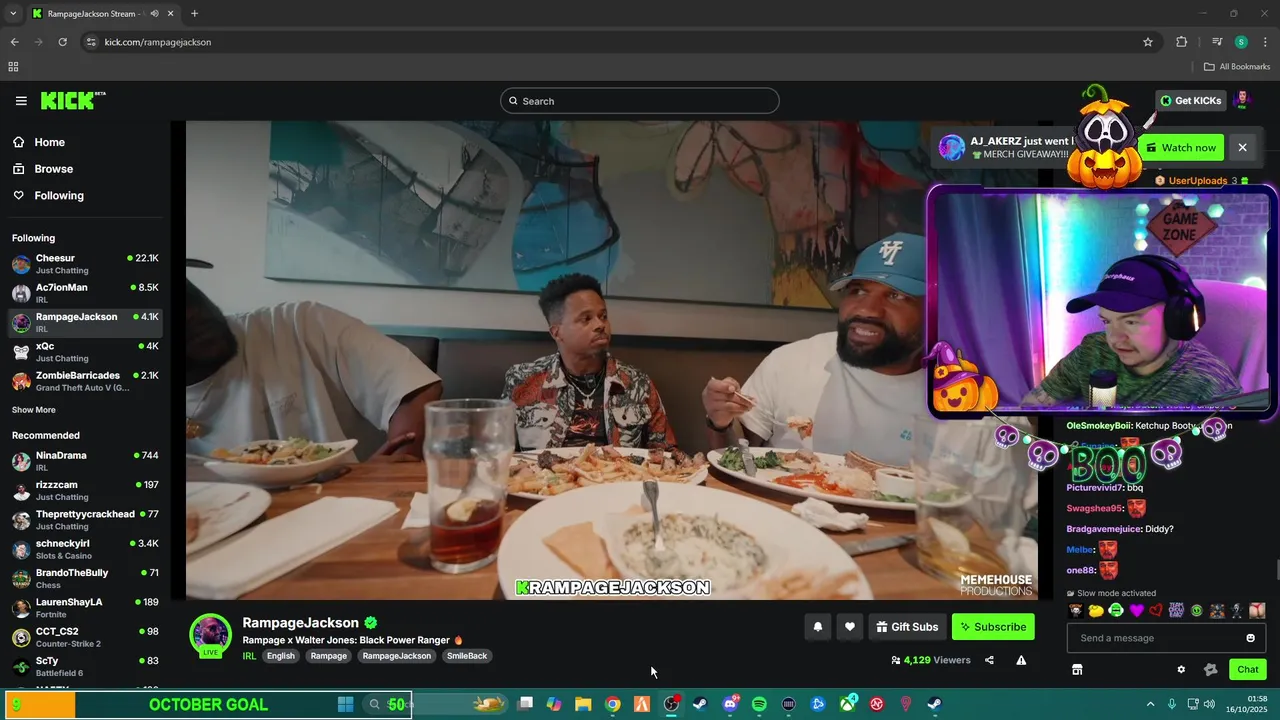The image size is (1280, 720).
Task: Click the Swagshea95 username in chat
Action: [x=1095, y=508]
